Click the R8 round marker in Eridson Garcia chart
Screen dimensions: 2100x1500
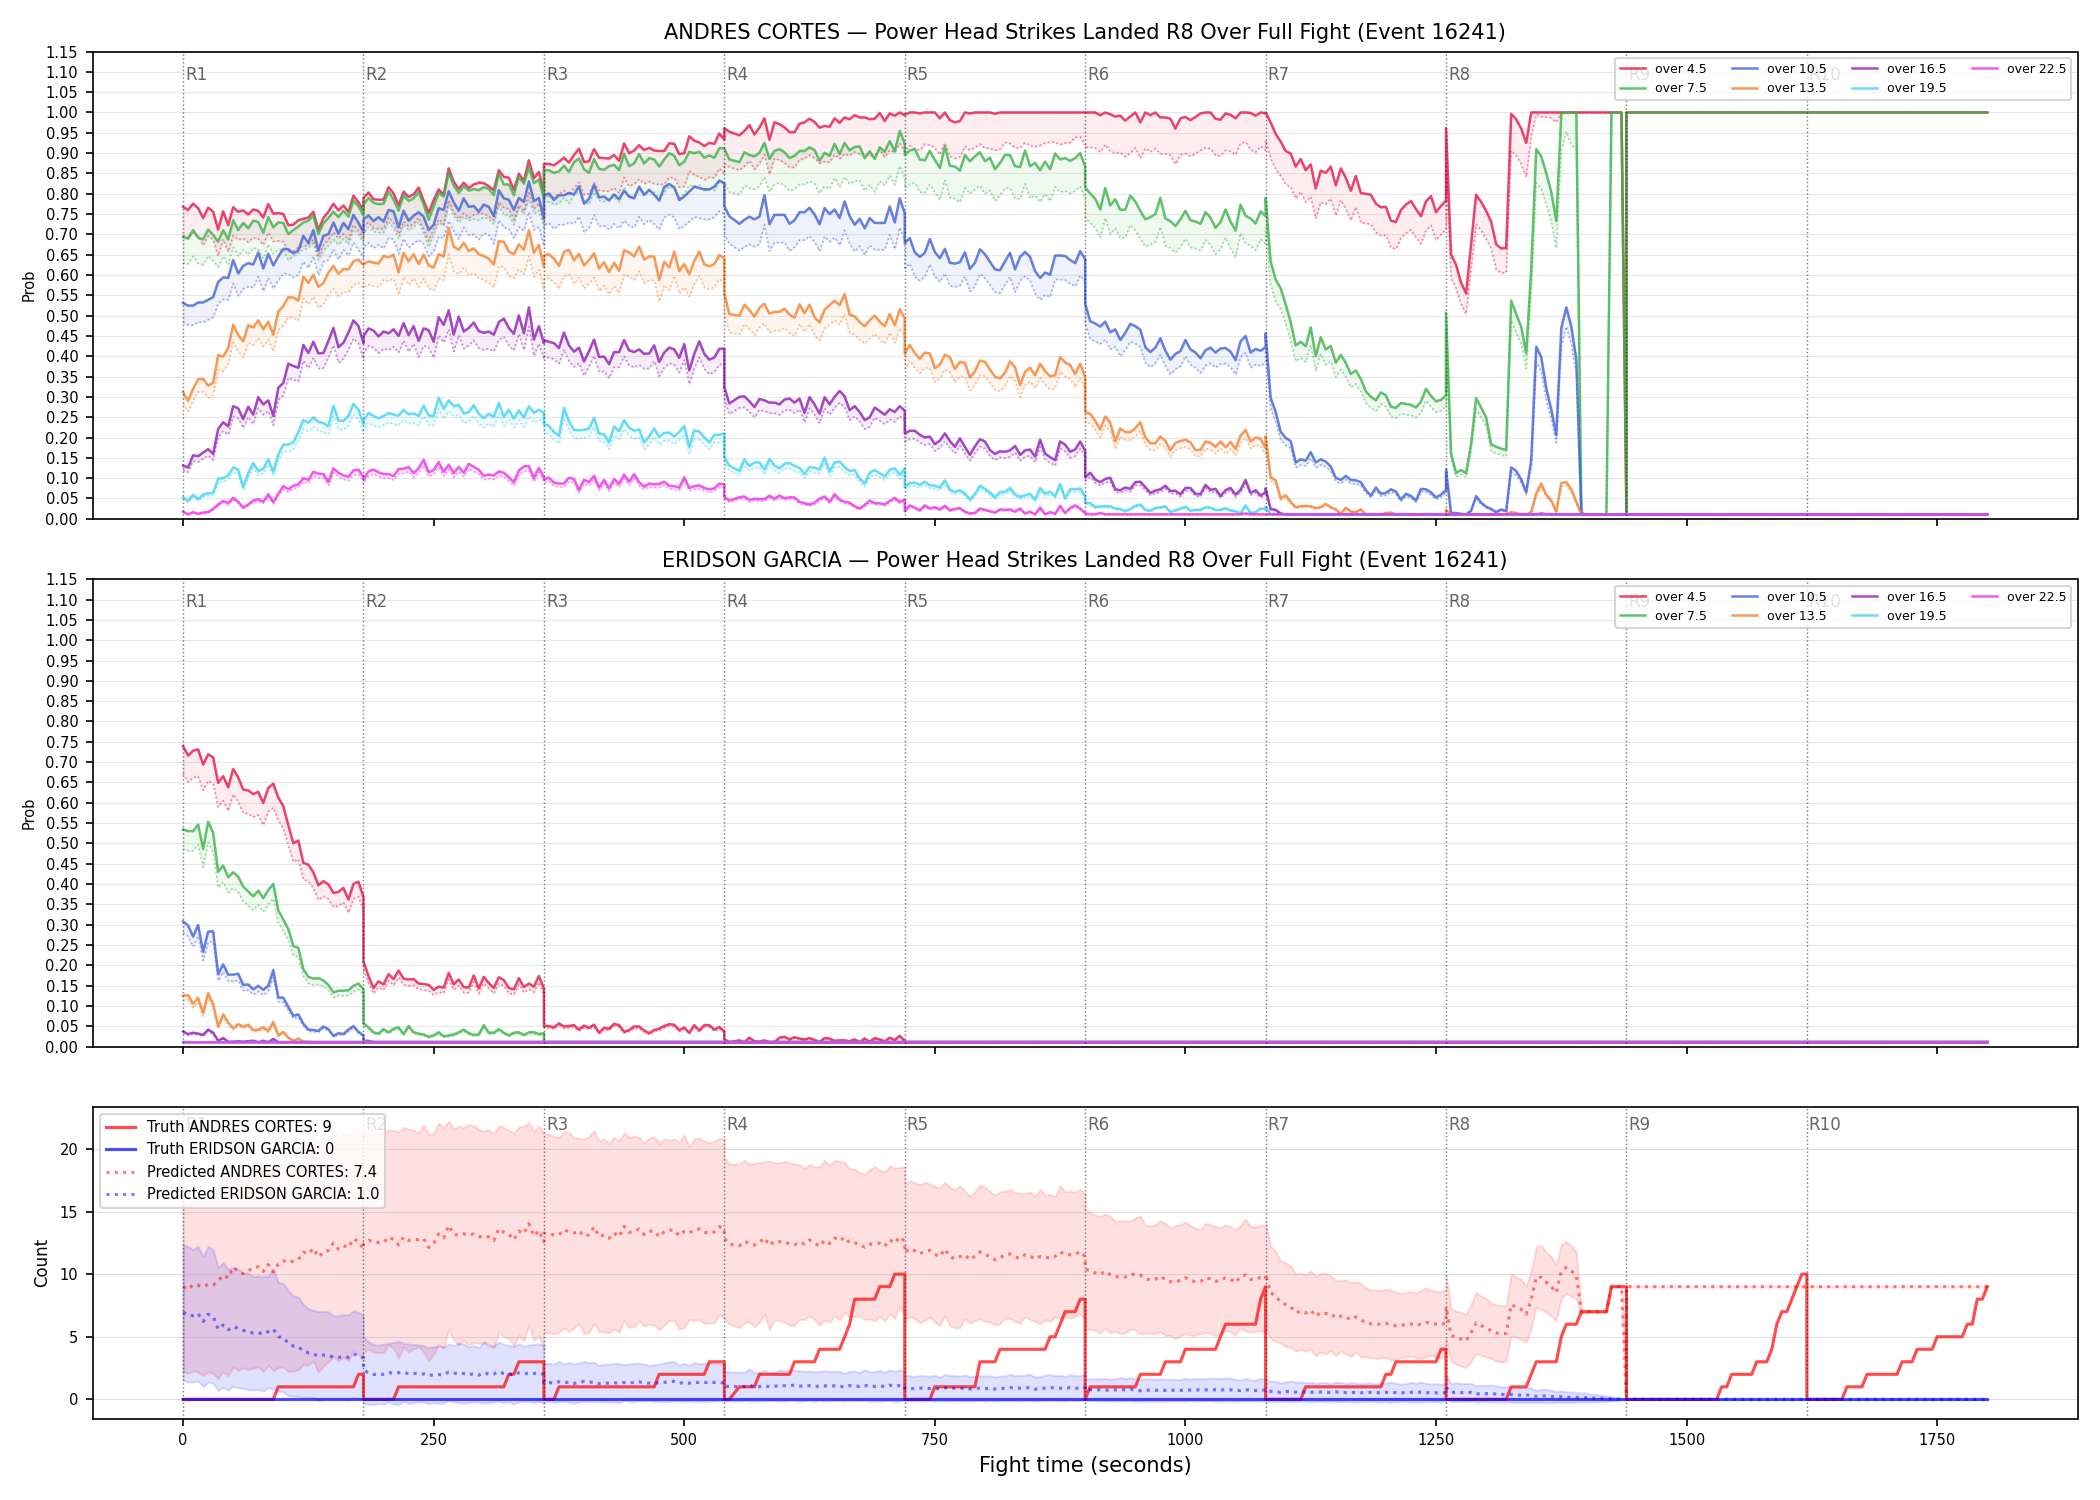pos(1459,601)
